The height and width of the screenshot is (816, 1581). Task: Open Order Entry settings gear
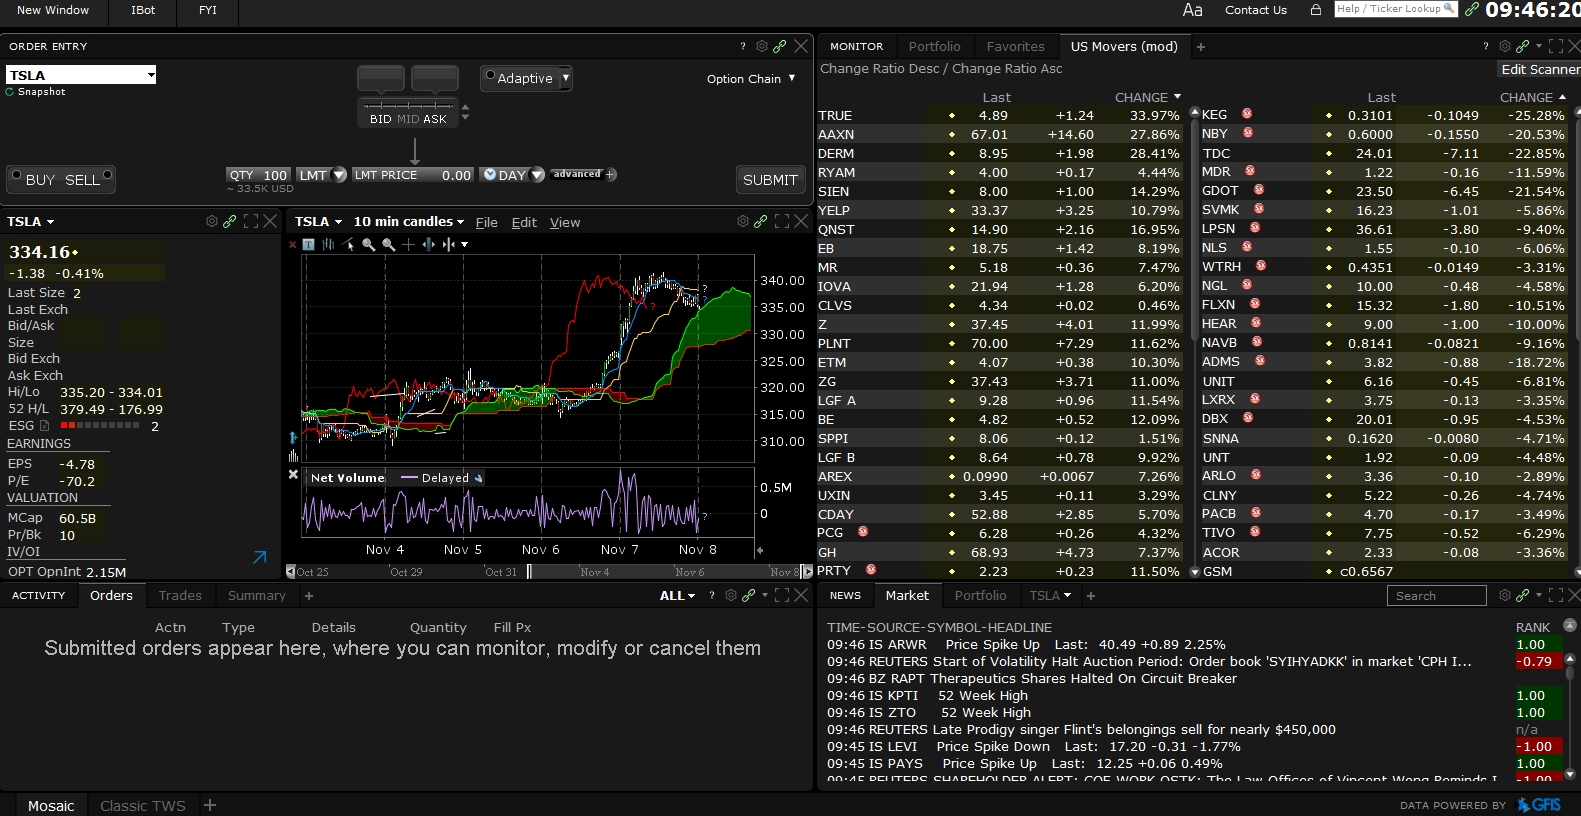pos(762,46)
